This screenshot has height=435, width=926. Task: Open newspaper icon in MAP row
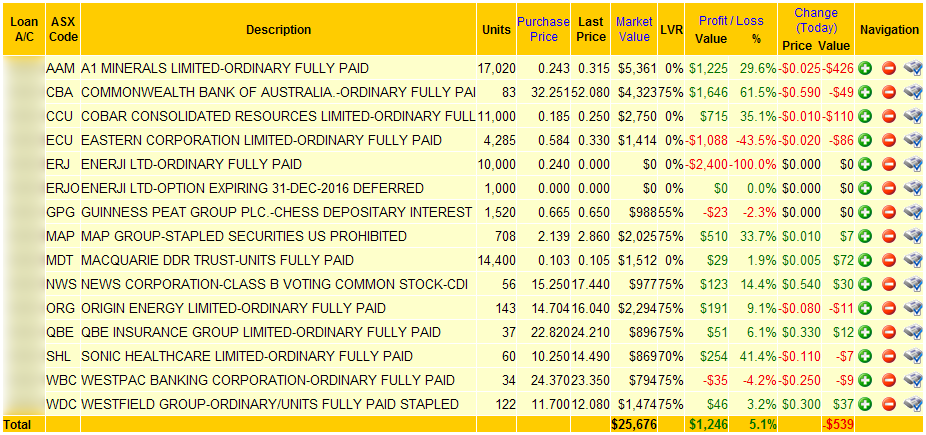click(x=913, y=236)
